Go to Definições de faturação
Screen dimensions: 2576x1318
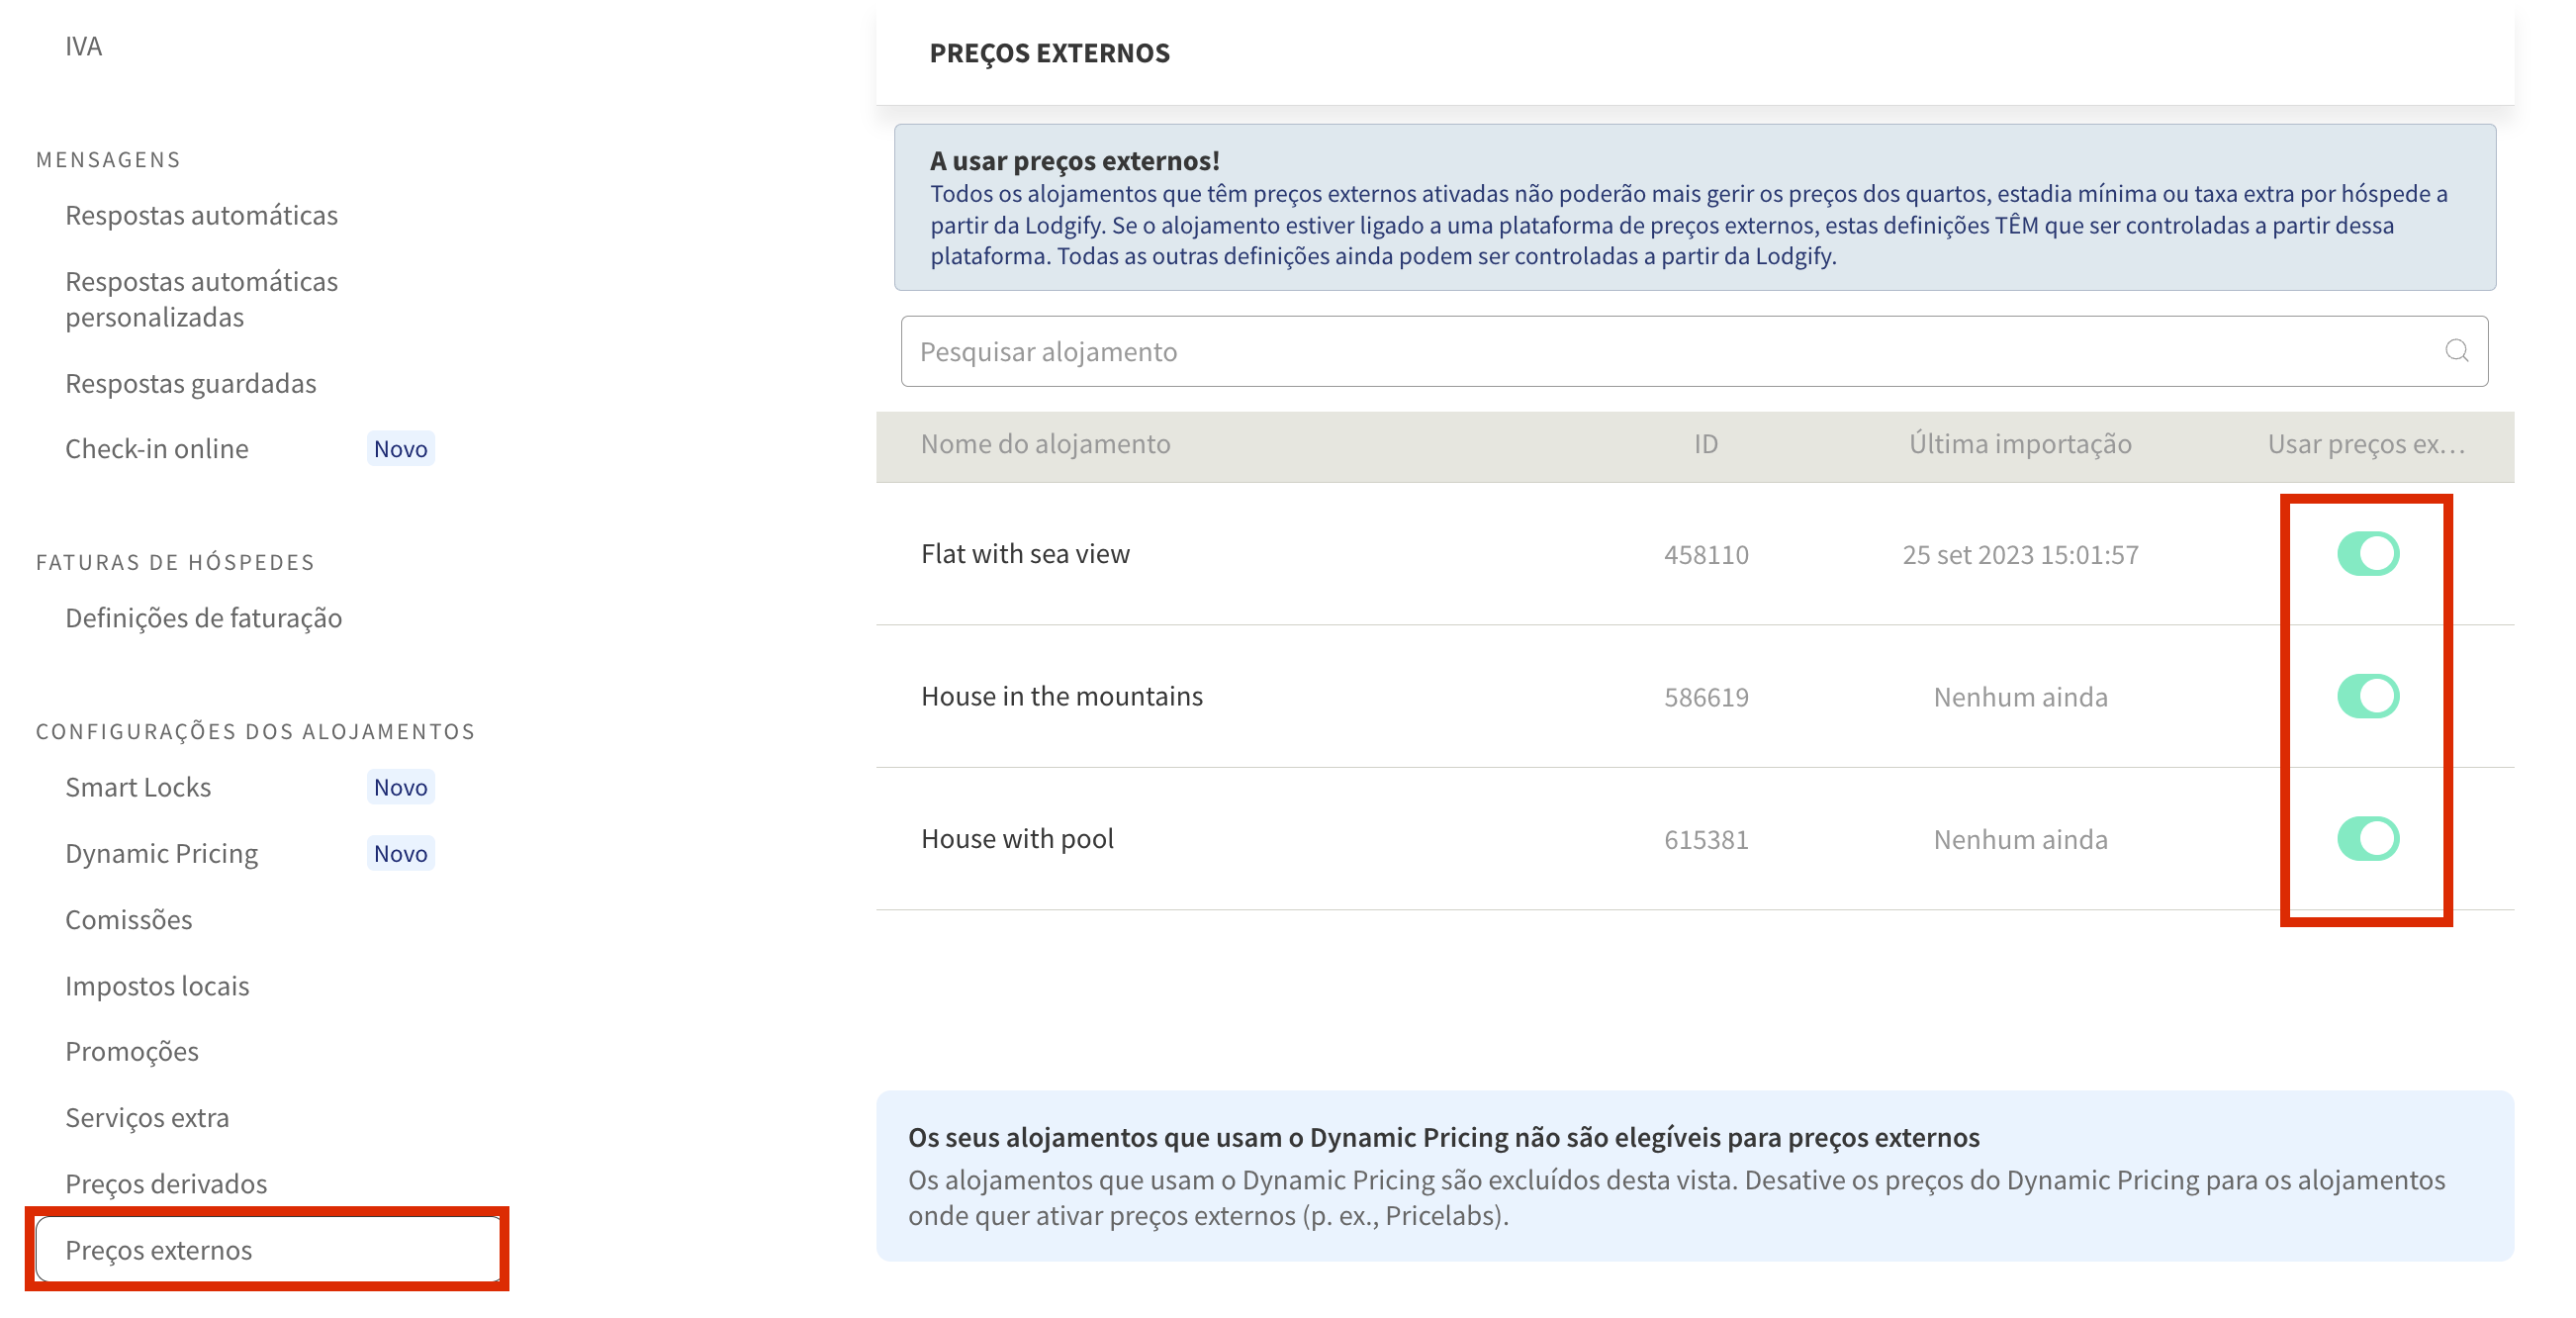203,618
